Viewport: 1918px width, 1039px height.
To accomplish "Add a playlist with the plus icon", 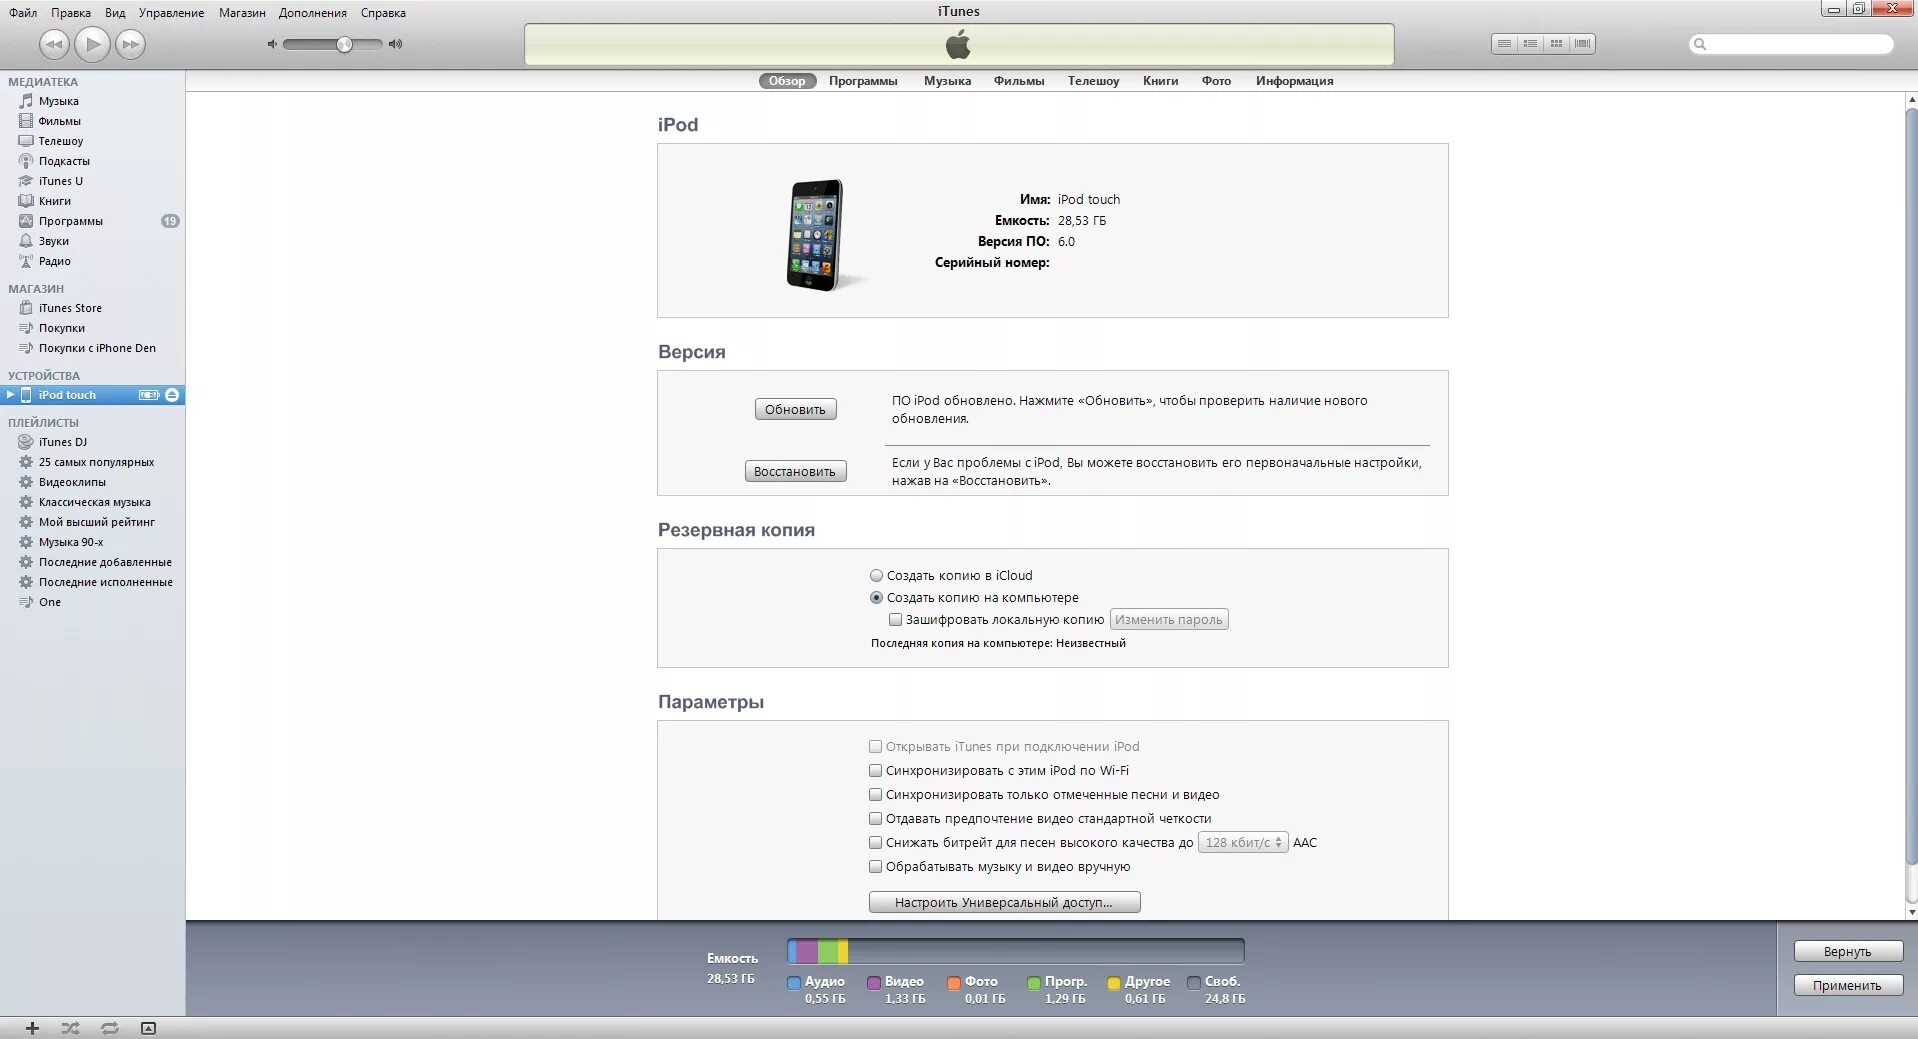I will coord(32,1028).
